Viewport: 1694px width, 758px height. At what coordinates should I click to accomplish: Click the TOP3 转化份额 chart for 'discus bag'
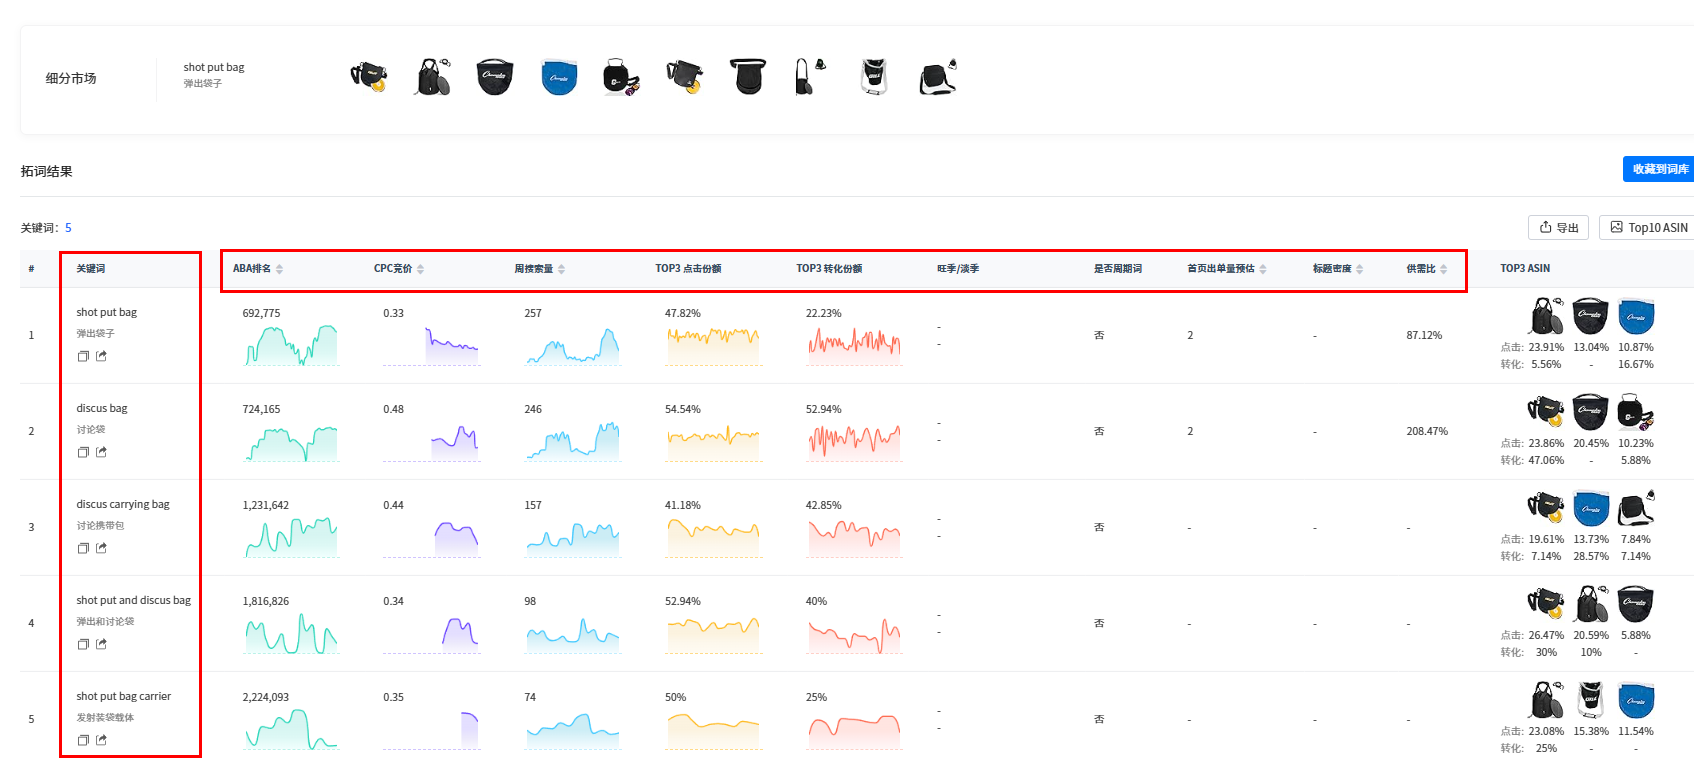pyautogui.click(x=854, y=439)
